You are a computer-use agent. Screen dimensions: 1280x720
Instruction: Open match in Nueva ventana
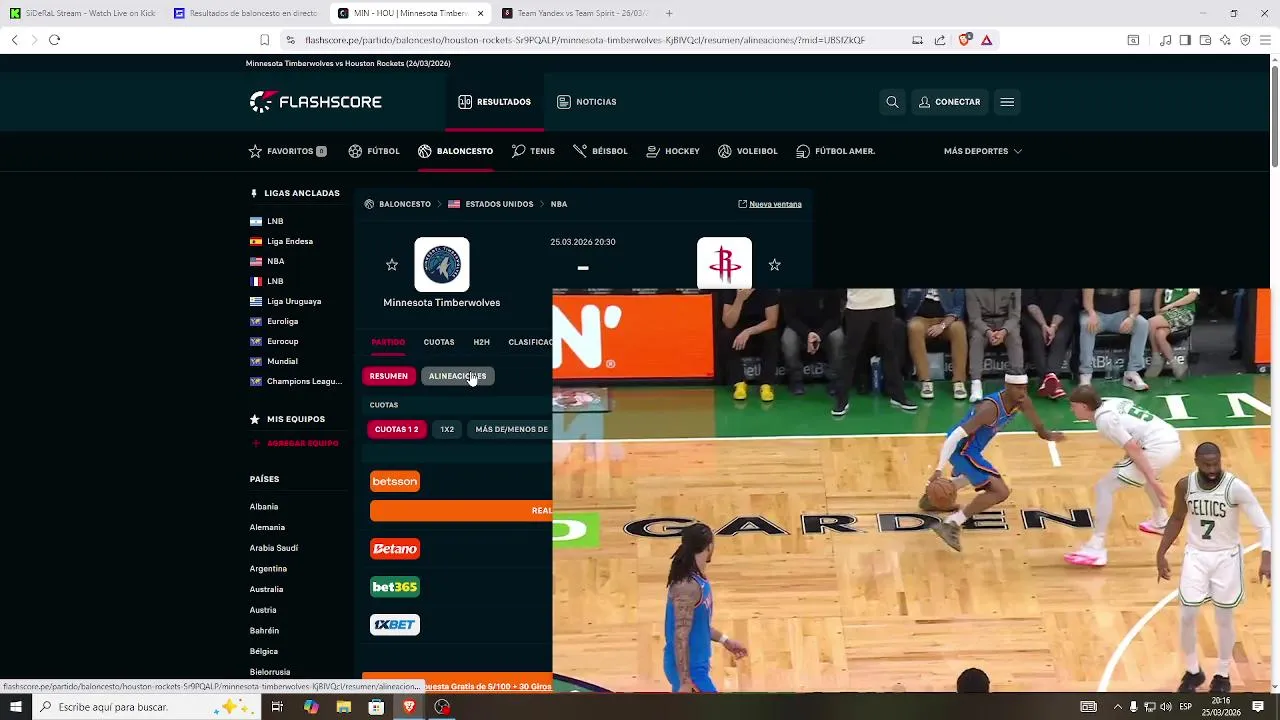(x=770, y=204)
